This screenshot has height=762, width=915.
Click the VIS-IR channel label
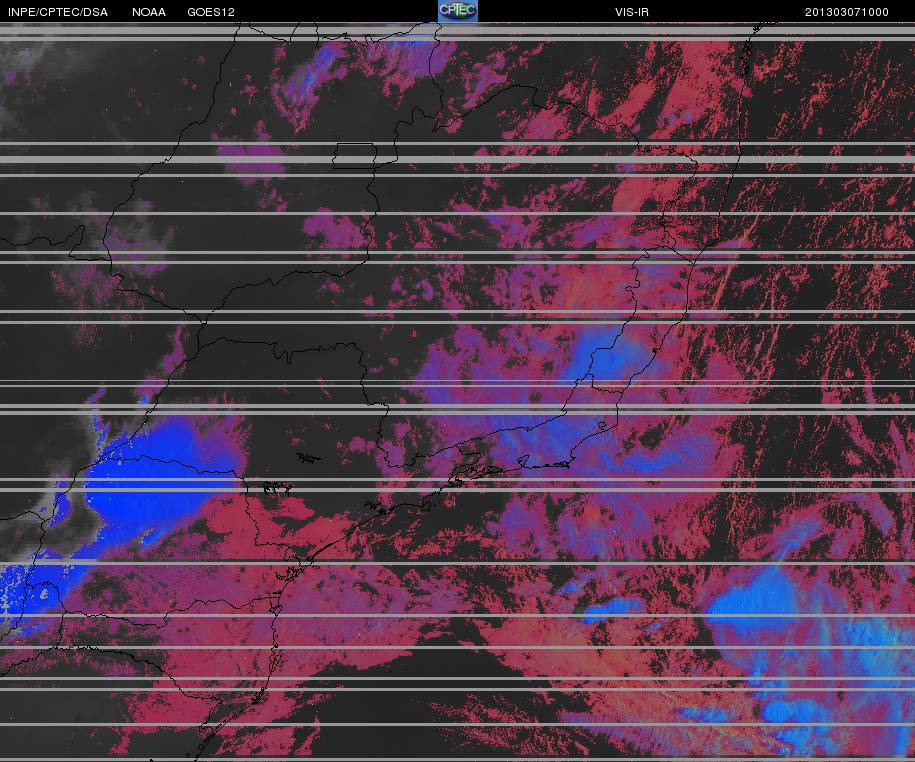click(x=631, y=12)
